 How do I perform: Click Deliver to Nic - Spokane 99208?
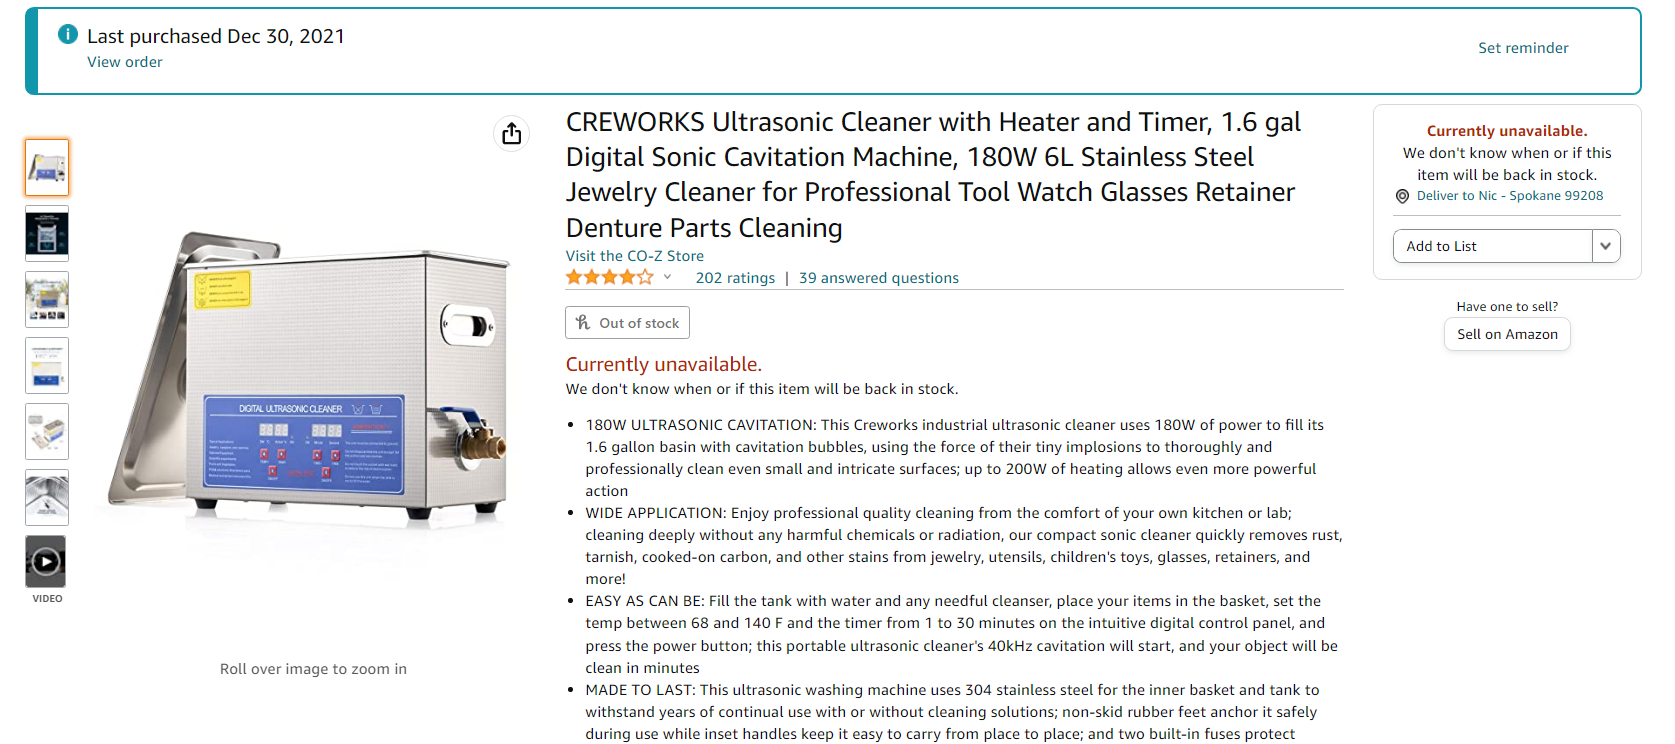(x=1510, y=196)
